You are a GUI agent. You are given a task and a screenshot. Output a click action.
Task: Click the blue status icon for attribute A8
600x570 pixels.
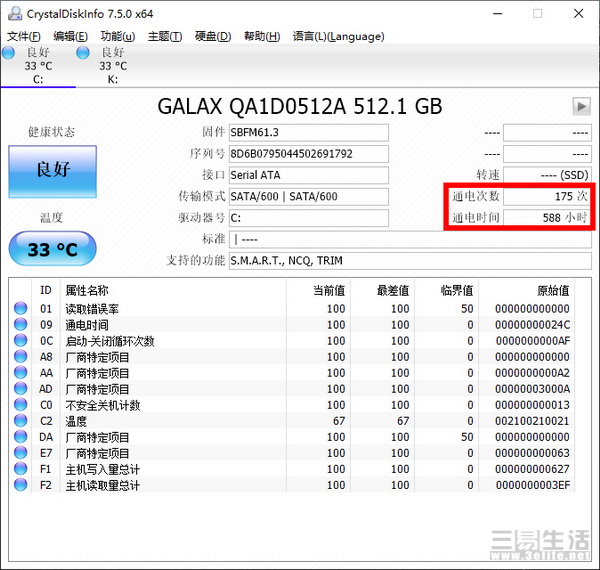pos(21,356)
